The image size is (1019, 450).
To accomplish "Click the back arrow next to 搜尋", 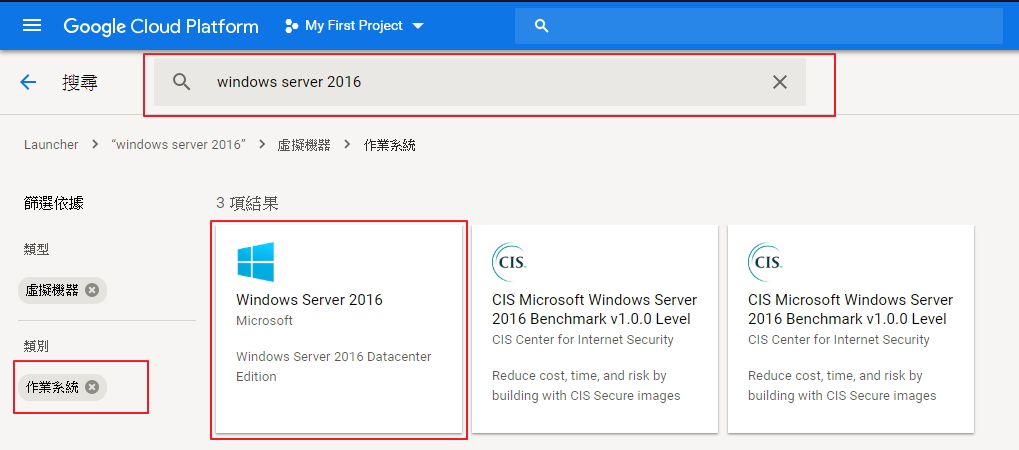I will 28,82.
